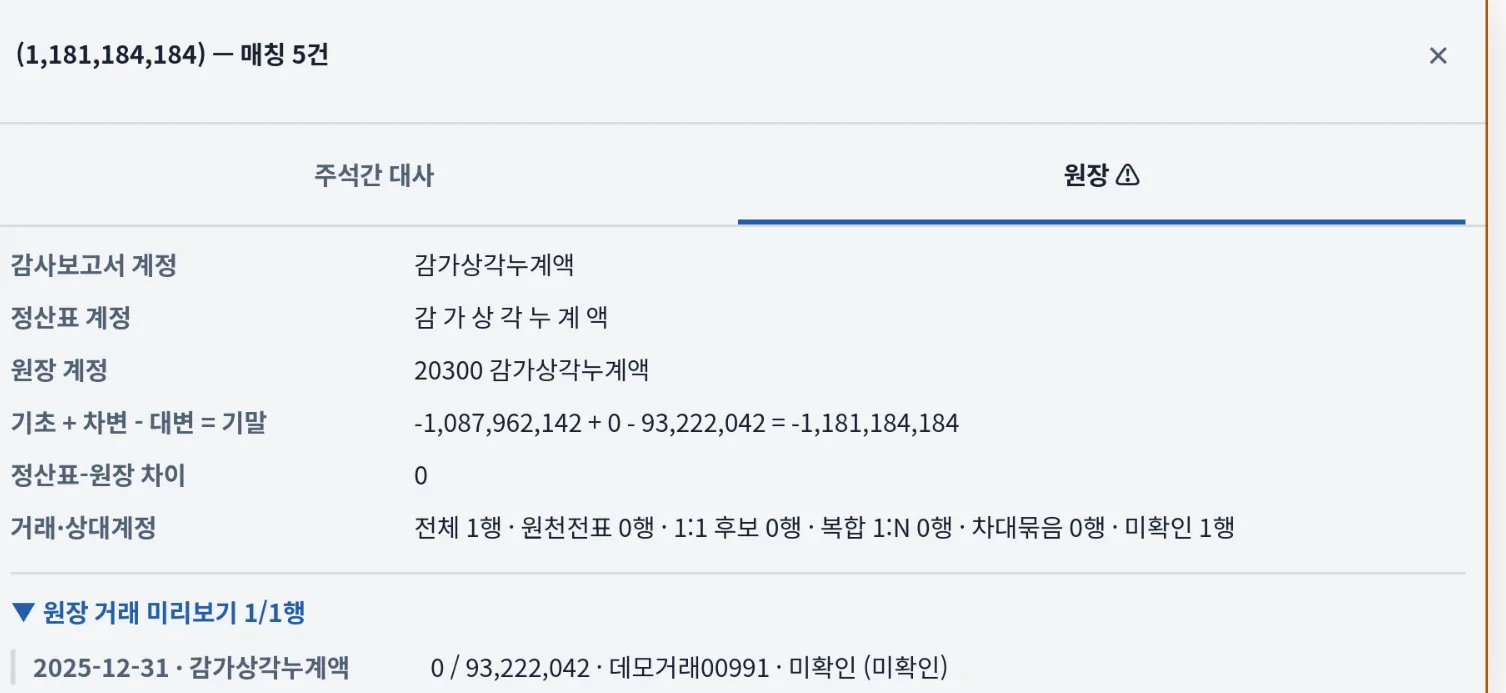Click the 원장 계정 label
The image size is (1506, 693).
pos(58,370)
